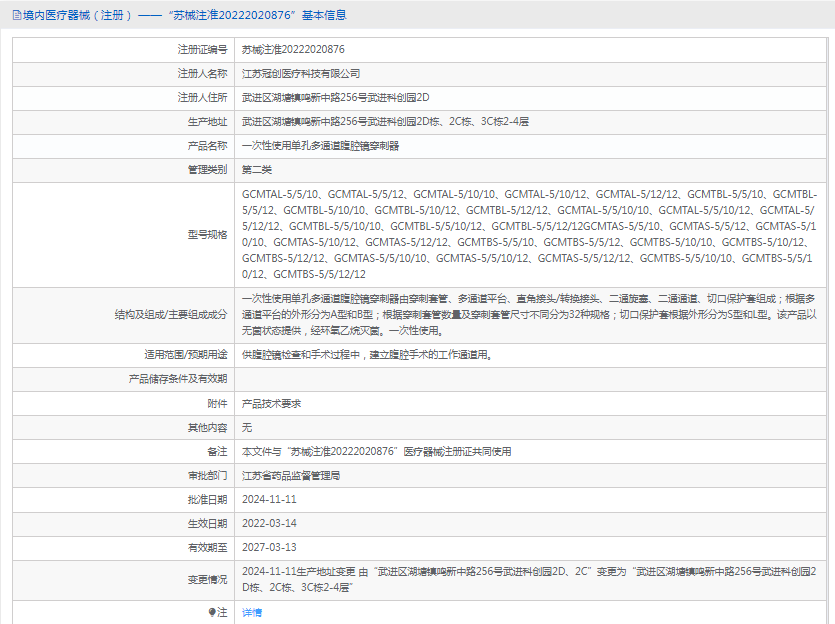Click the 注册证编号 label cell
This screenshot has width=835, height=624.
202,50
